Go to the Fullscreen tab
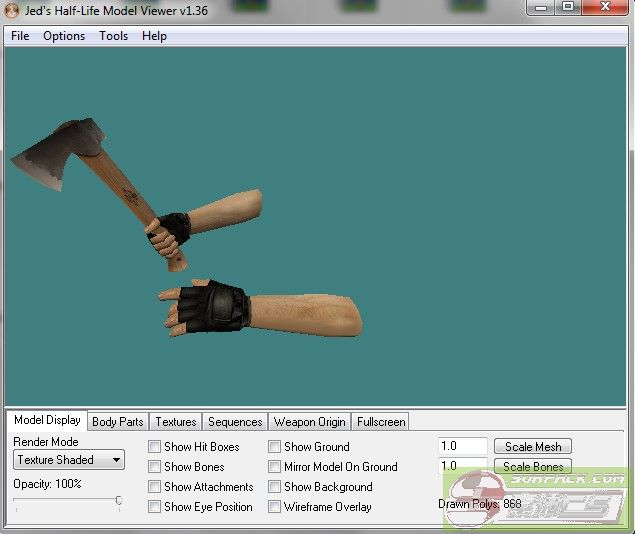This screenshot has height=534, width=635. (x=380, y=422)
